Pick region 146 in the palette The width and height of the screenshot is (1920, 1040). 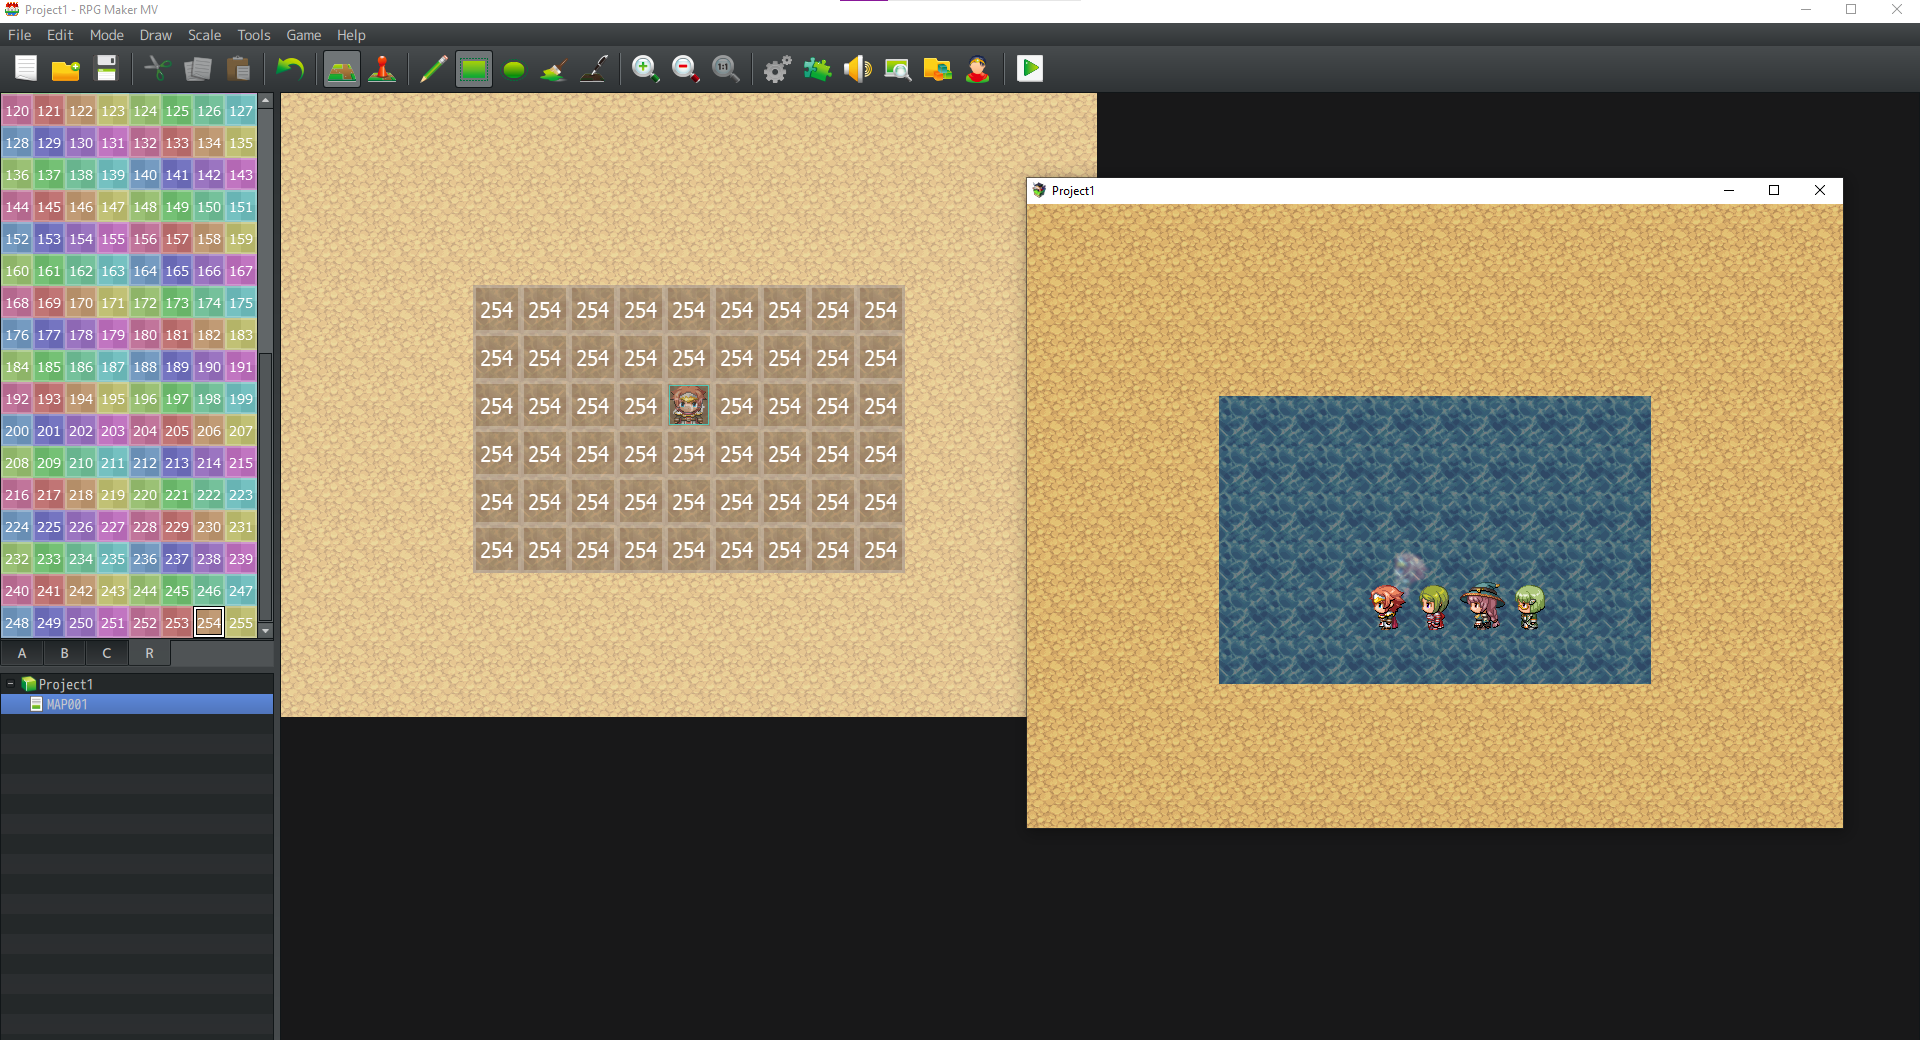81,207
